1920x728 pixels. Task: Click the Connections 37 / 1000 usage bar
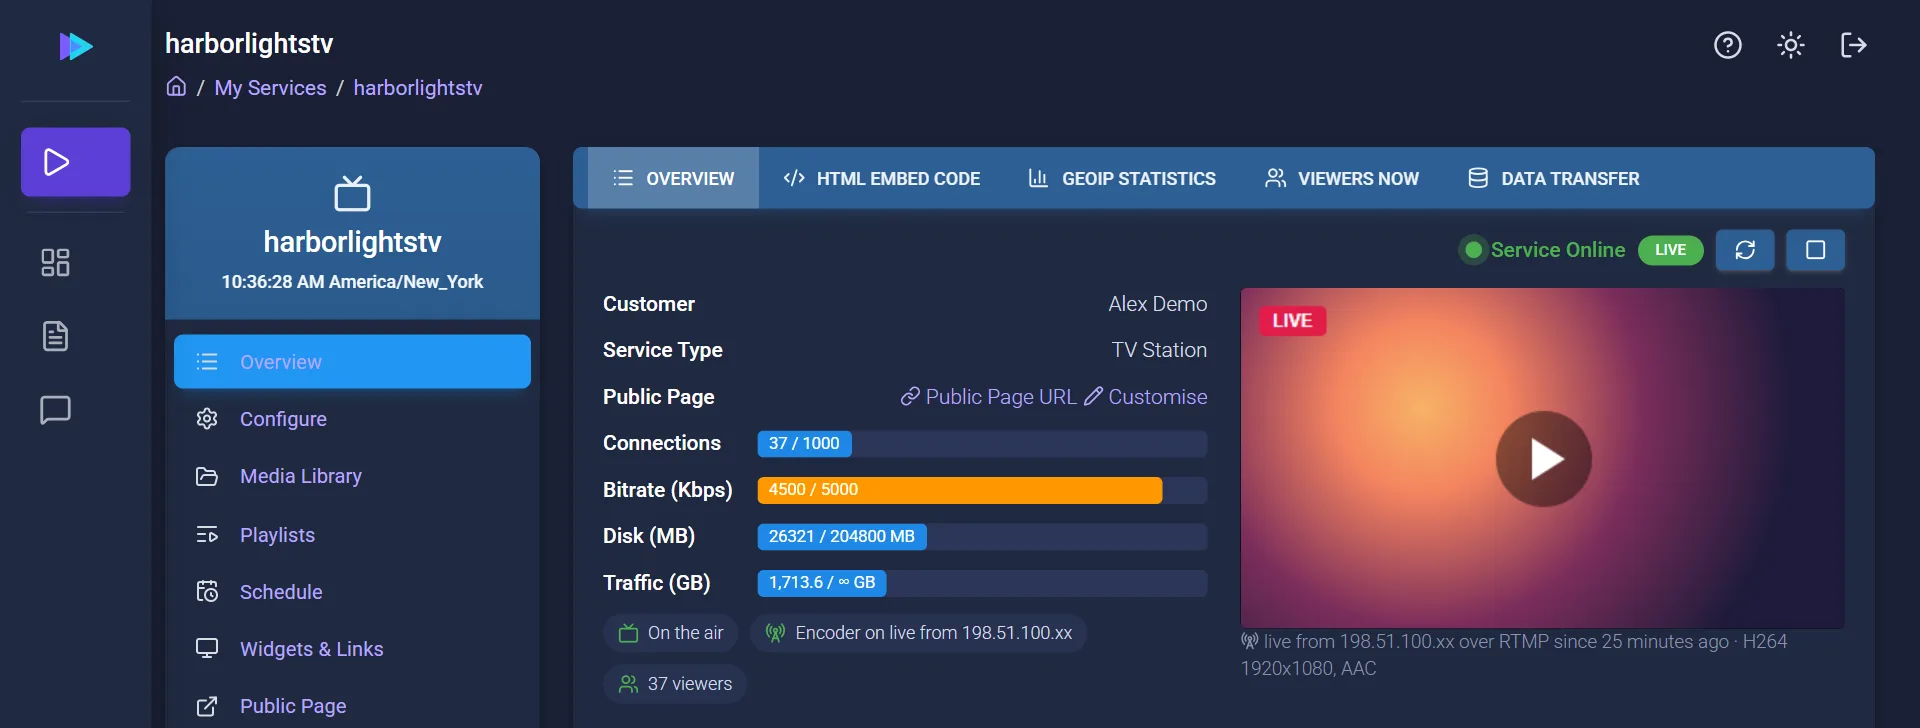[982, 444]
